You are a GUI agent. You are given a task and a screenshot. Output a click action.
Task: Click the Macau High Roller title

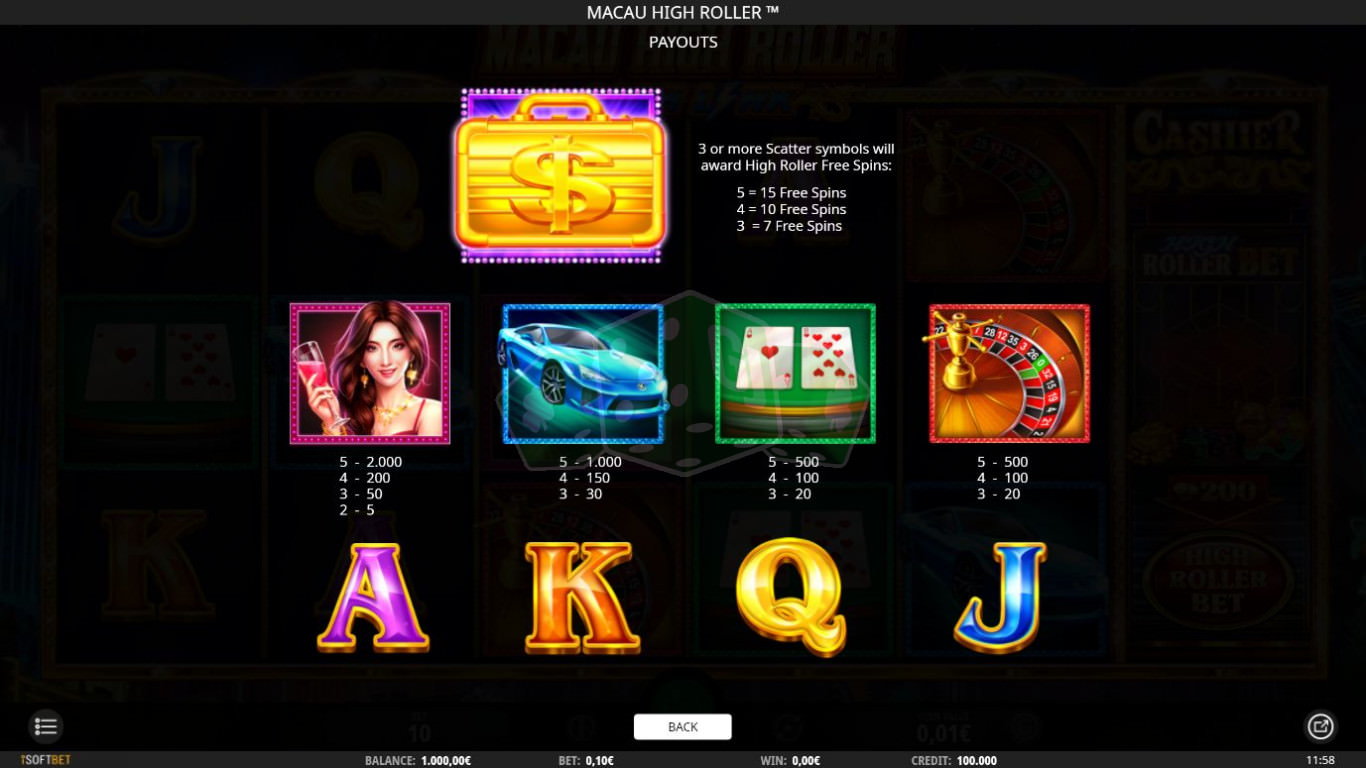(x=683, y=12)
